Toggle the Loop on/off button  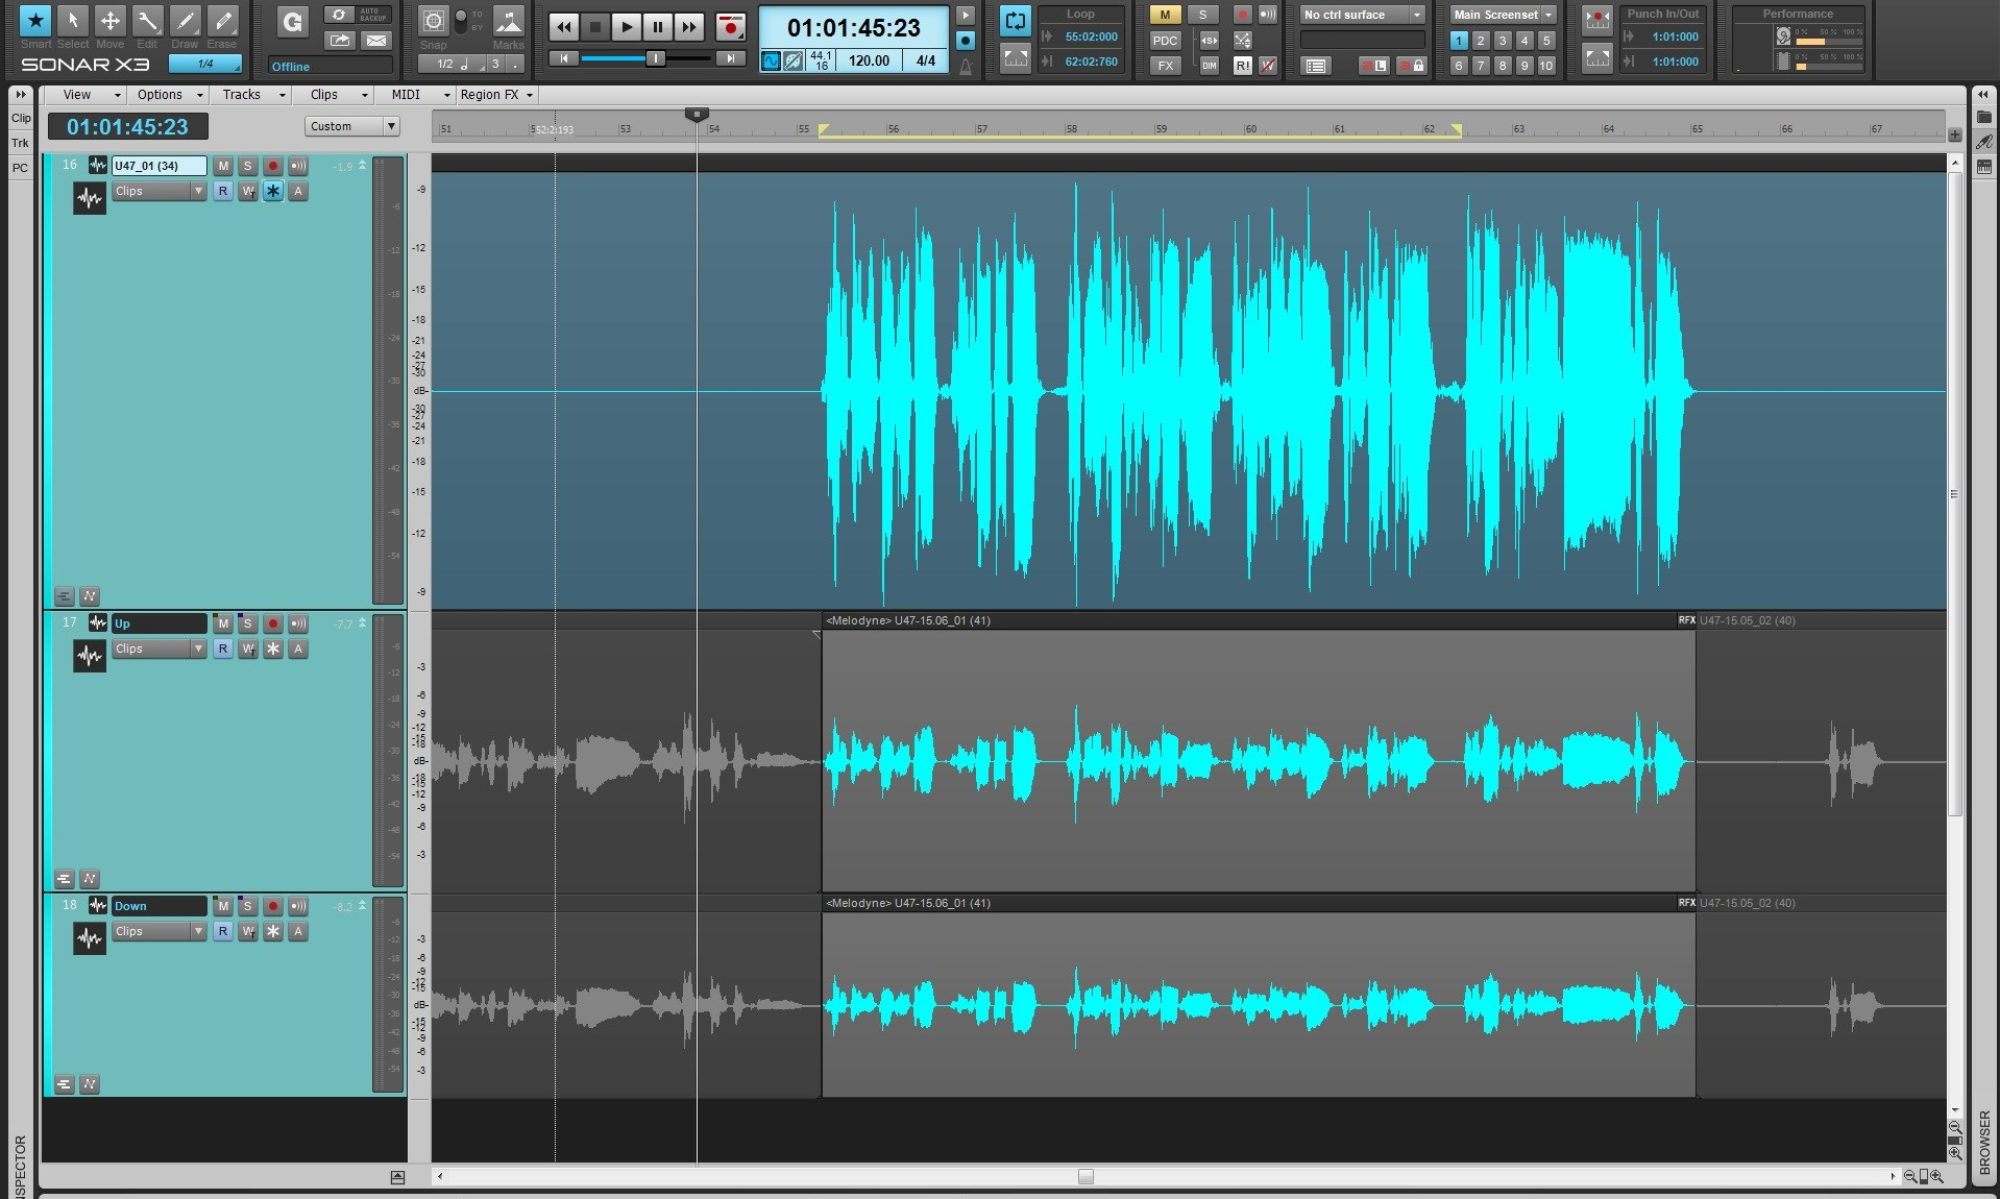(1015, 21)
